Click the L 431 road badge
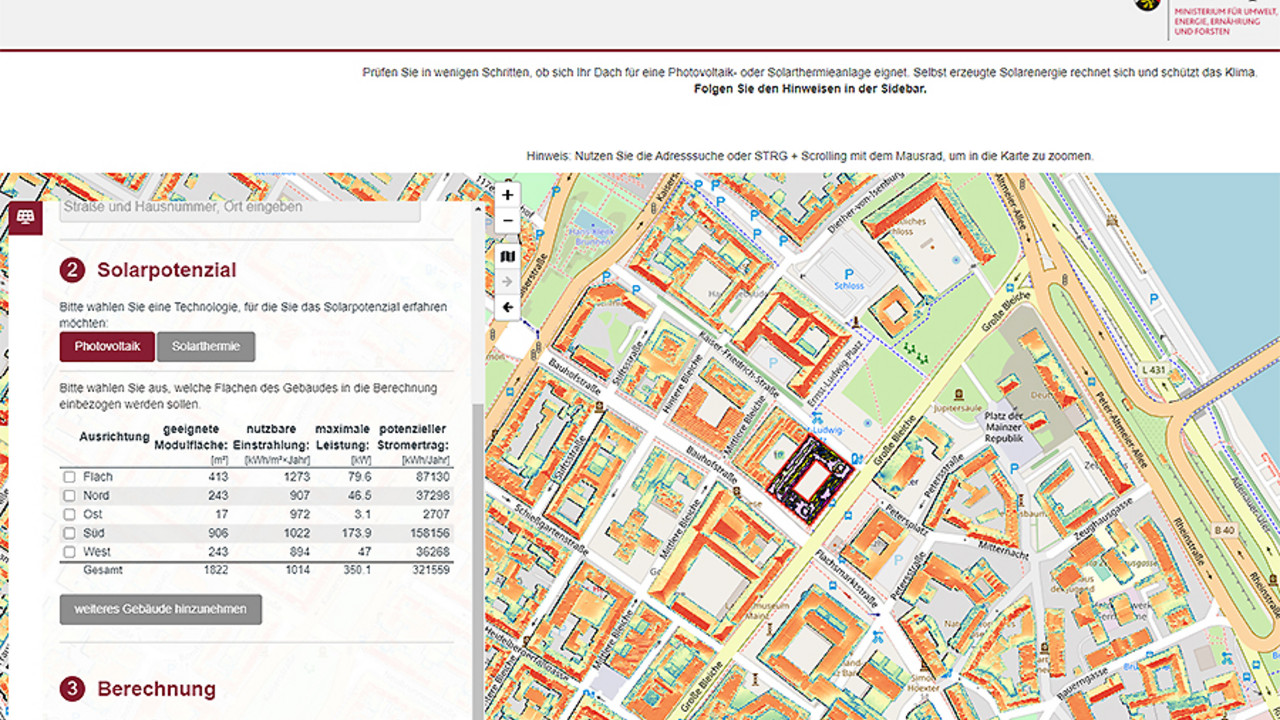 pyautogui.click(x=1155, y=370)
